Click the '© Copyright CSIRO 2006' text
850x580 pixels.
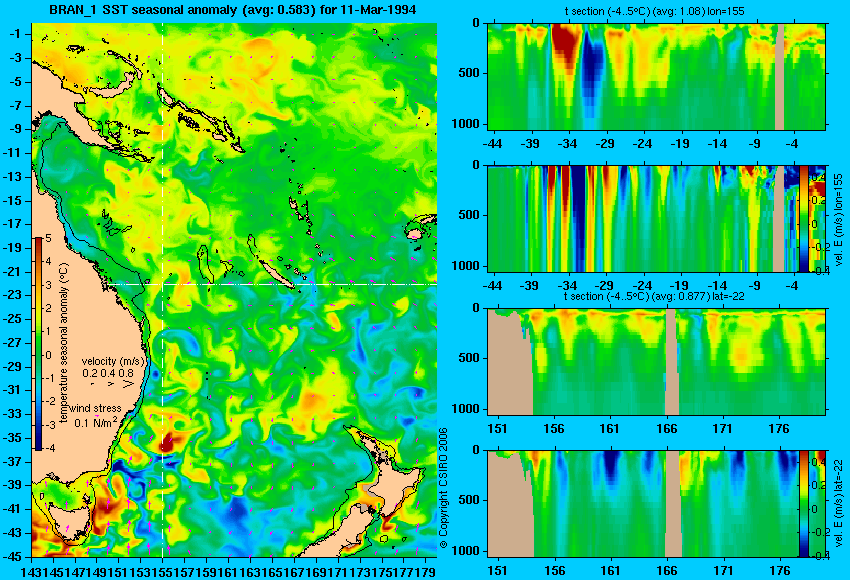coord(443,488)
